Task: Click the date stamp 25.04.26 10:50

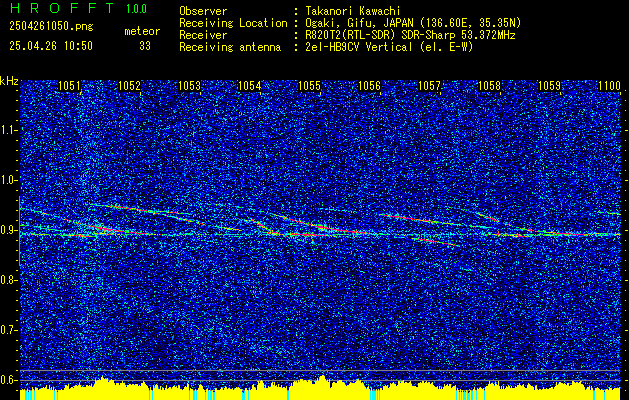Action: 51,46
